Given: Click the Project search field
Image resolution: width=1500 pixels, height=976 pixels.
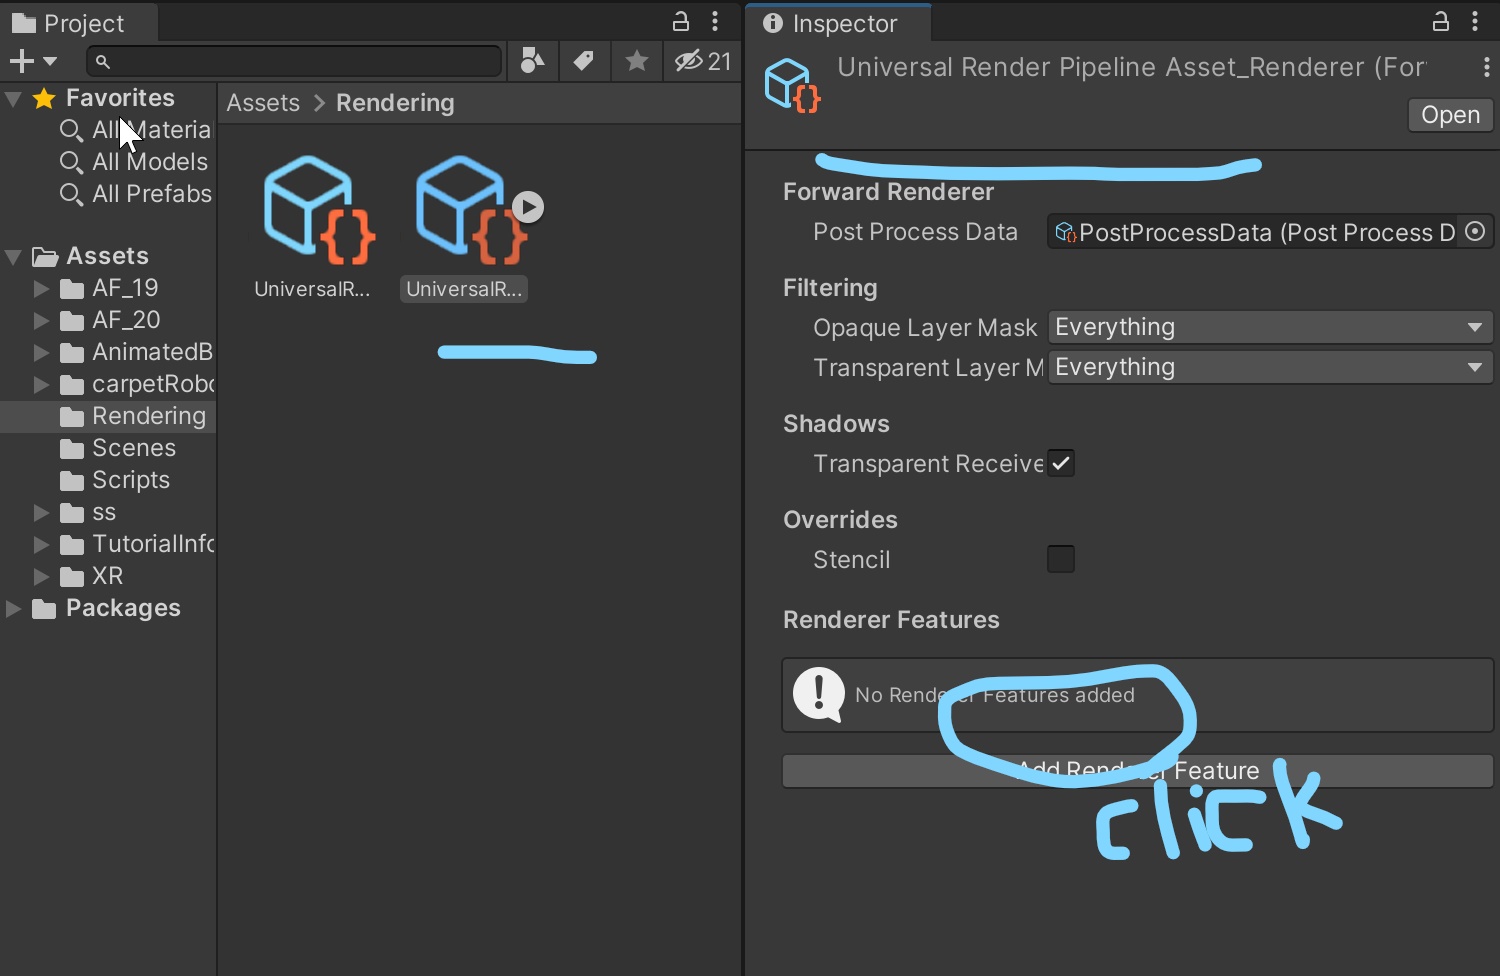Looking at the screenshot, I should [294, 61].
